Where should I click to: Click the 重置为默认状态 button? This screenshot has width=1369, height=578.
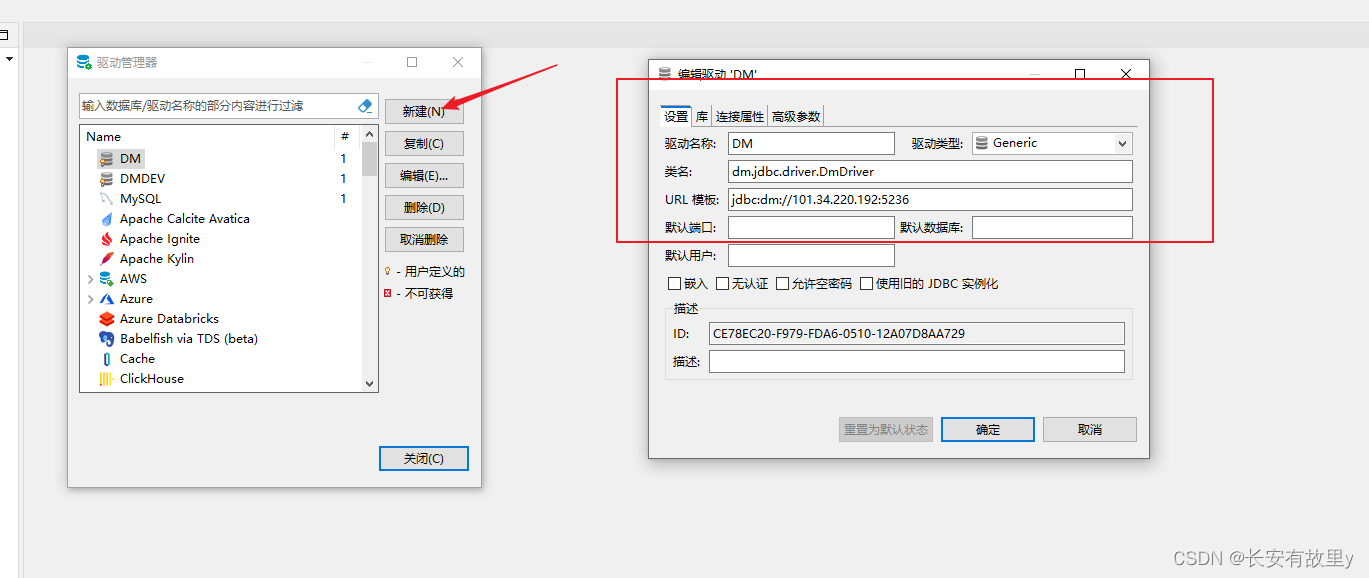886,430
